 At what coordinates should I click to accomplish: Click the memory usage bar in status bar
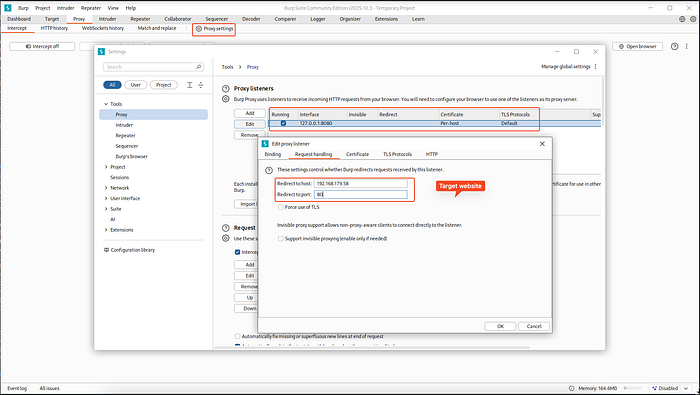[x=634, y=388]
